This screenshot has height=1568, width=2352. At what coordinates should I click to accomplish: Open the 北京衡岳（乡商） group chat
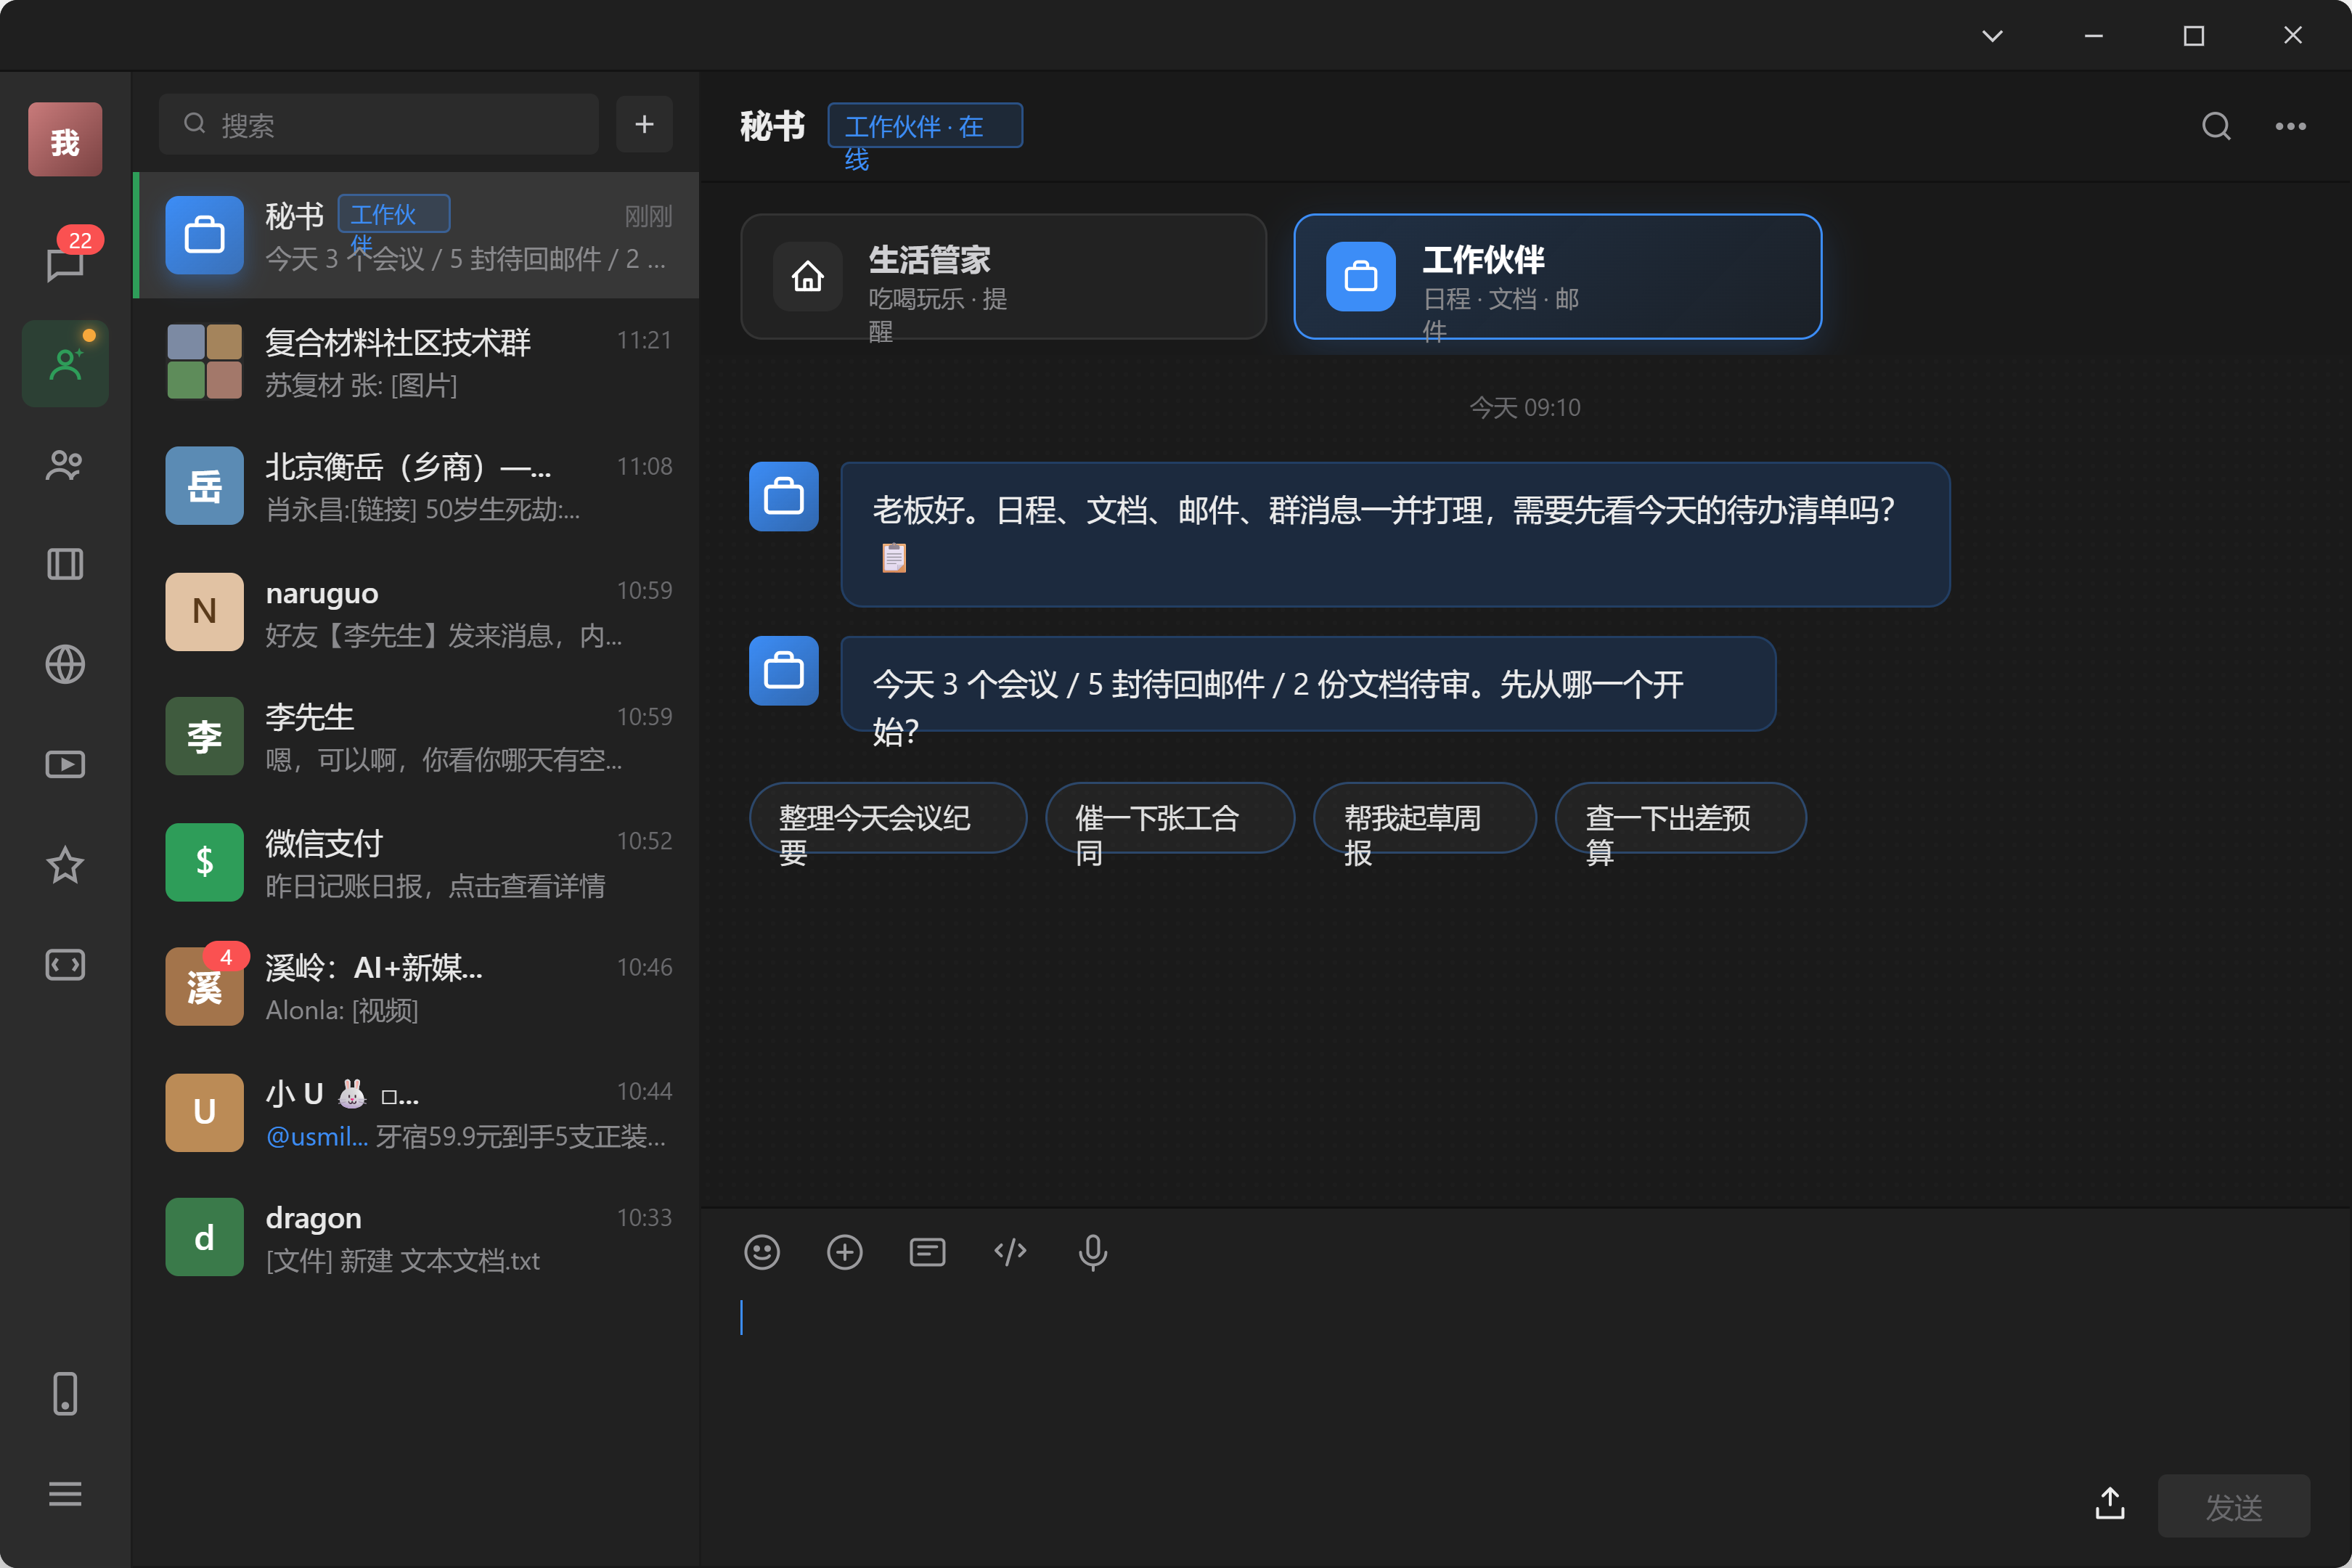click(x=416, y=486)
